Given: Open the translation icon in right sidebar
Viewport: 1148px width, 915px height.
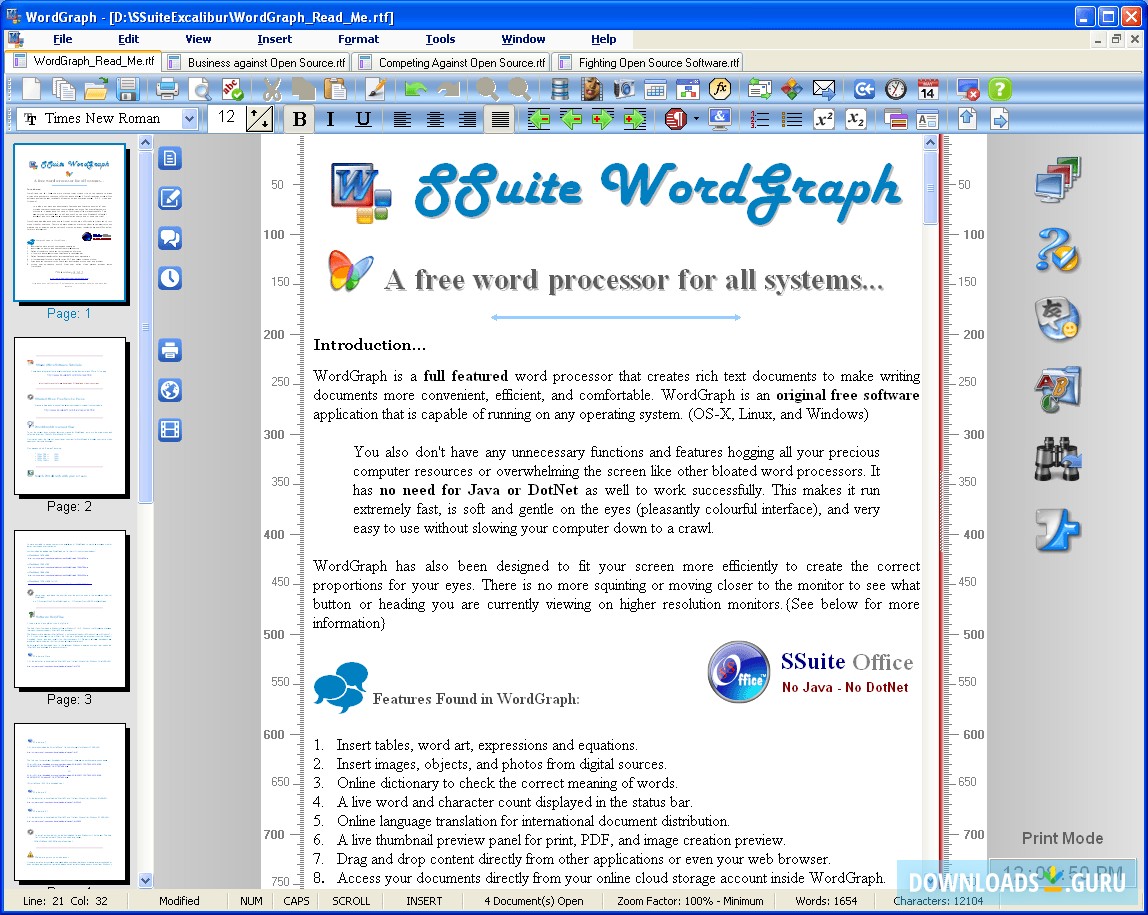Looking at the screenshot, I should [x=1056, y=320].
